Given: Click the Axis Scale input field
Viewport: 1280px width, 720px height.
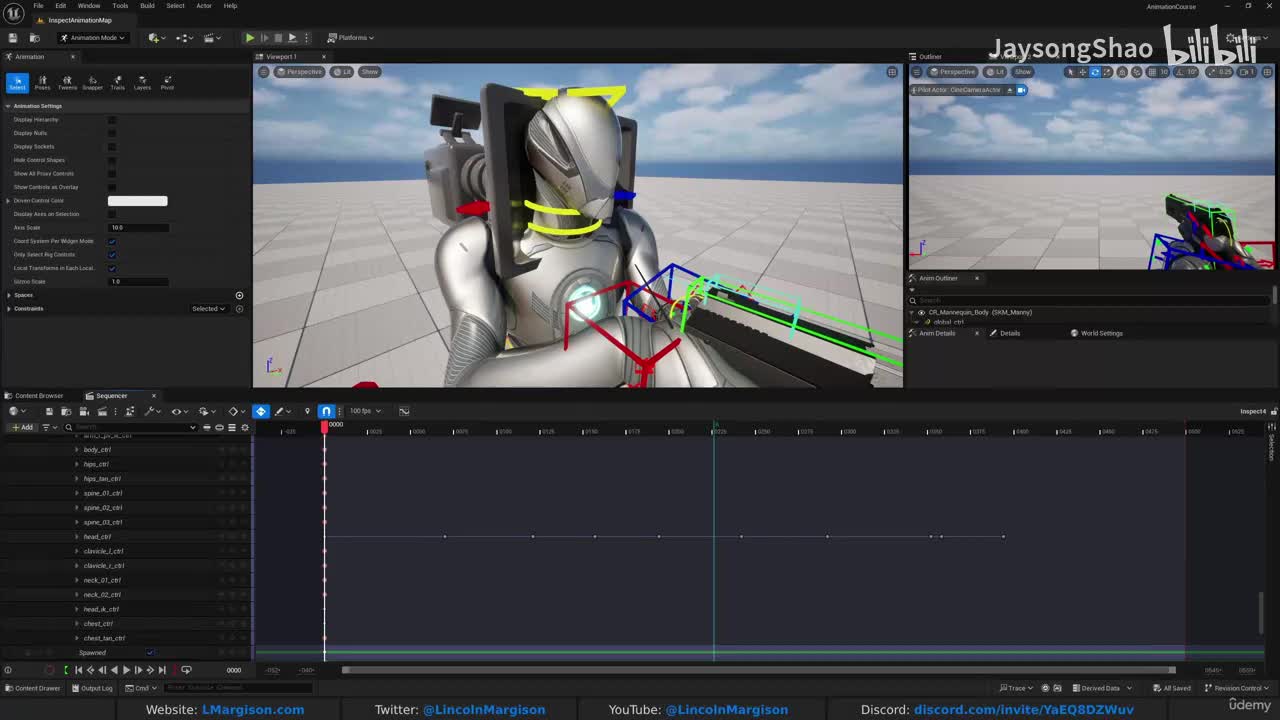Looking at the screenshot, I should 137,228.
